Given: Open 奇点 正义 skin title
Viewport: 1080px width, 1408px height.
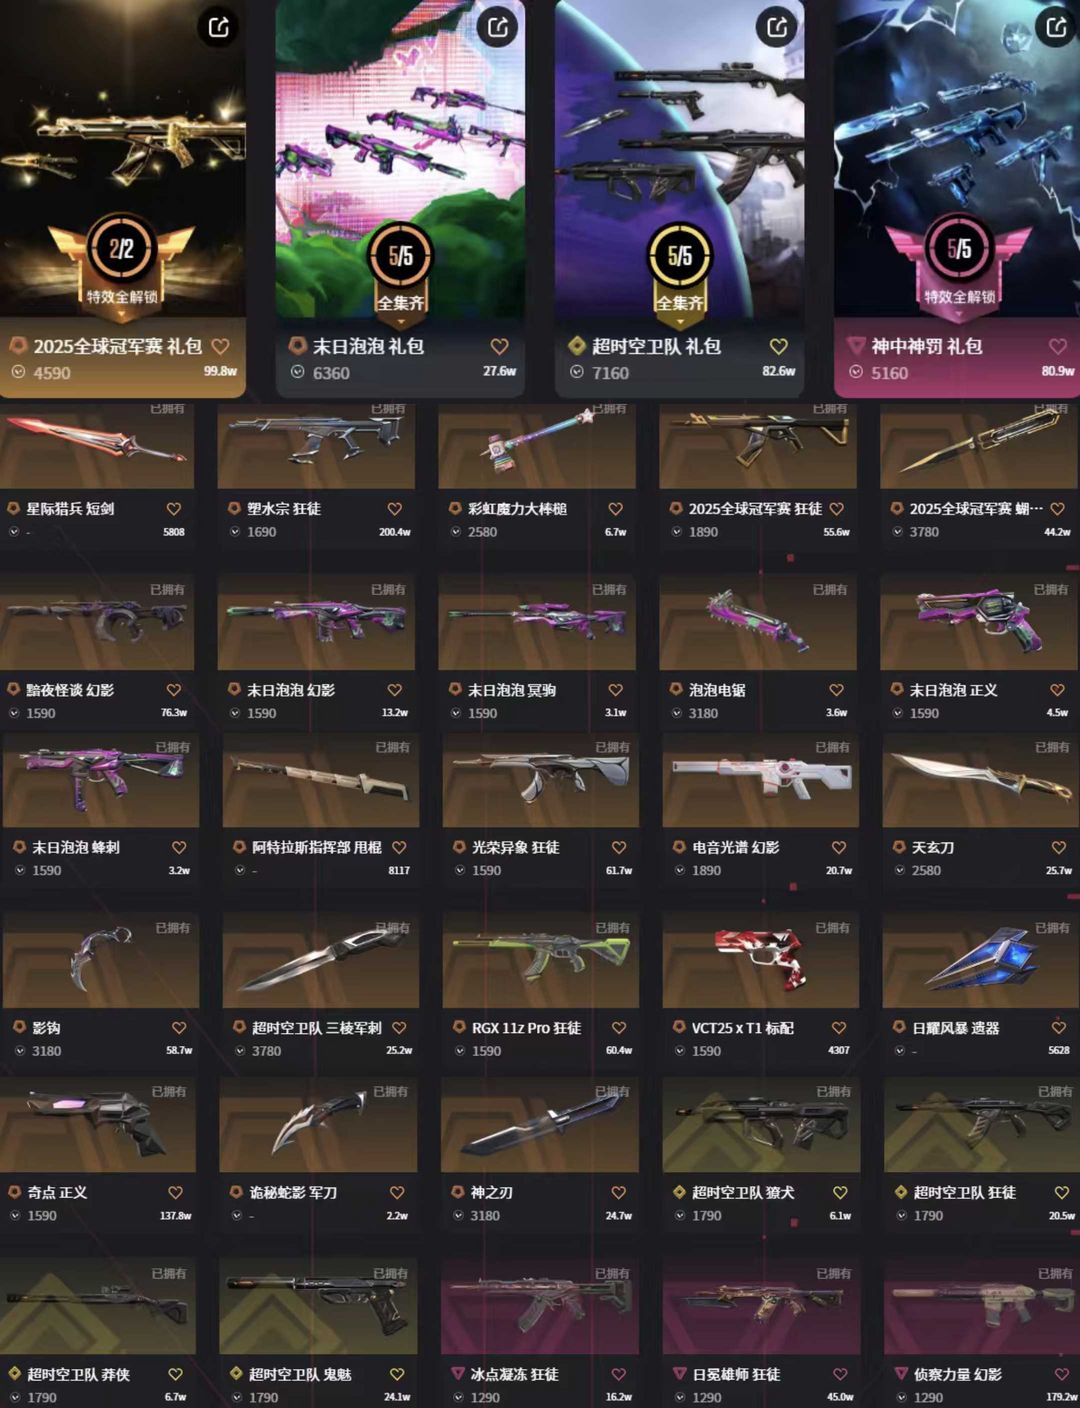Looking at the screenshot, I should 57,1192.
